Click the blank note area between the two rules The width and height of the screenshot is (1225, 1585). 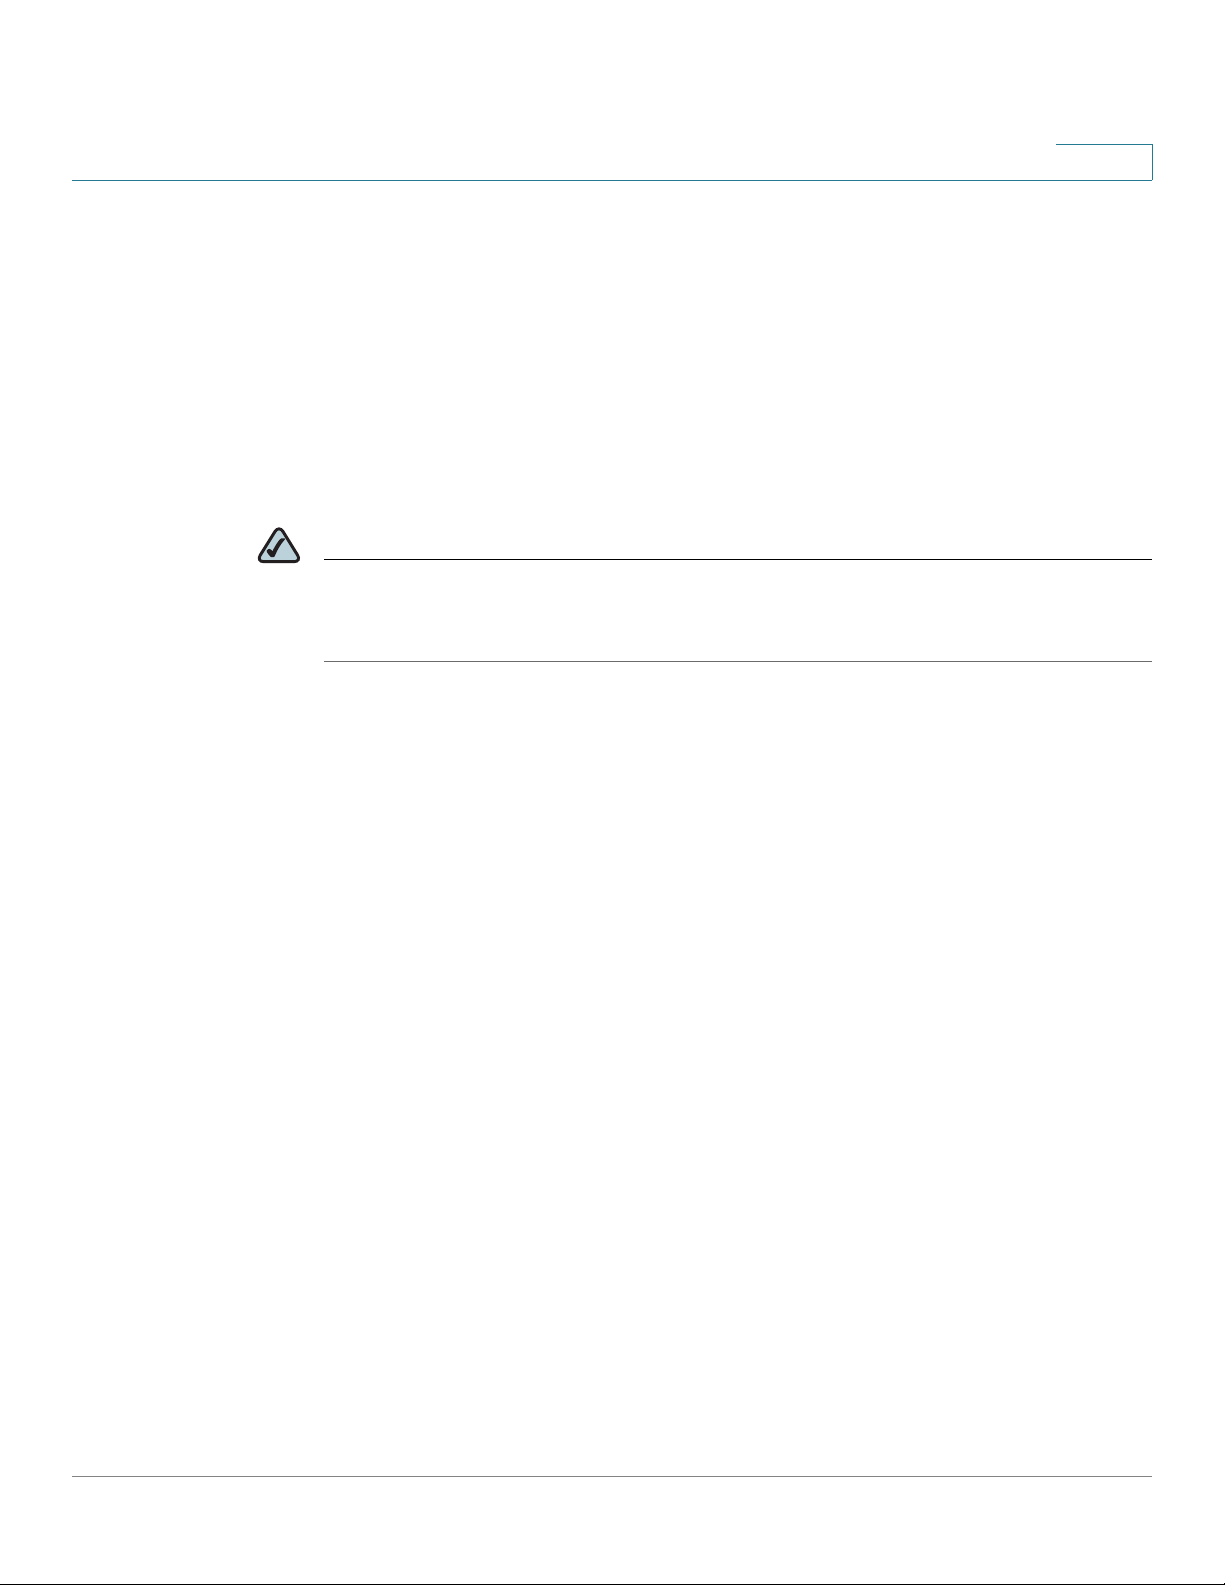(738, 610)
